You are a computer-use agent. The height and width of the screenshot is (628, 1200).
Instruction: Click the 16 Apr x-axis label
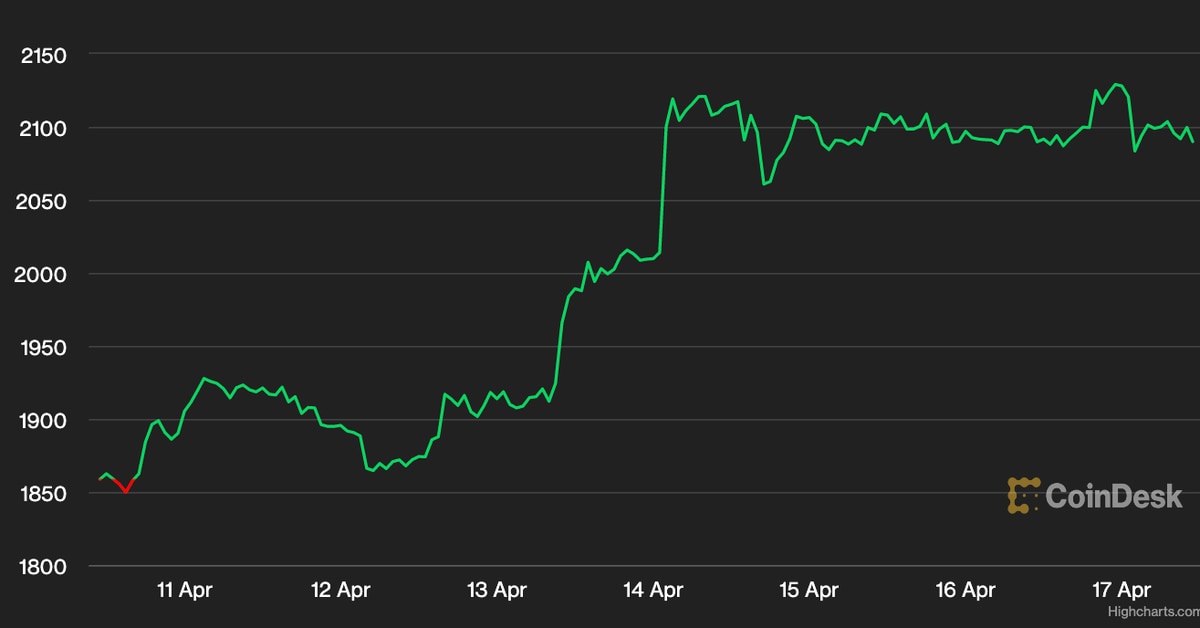point(965,590)
